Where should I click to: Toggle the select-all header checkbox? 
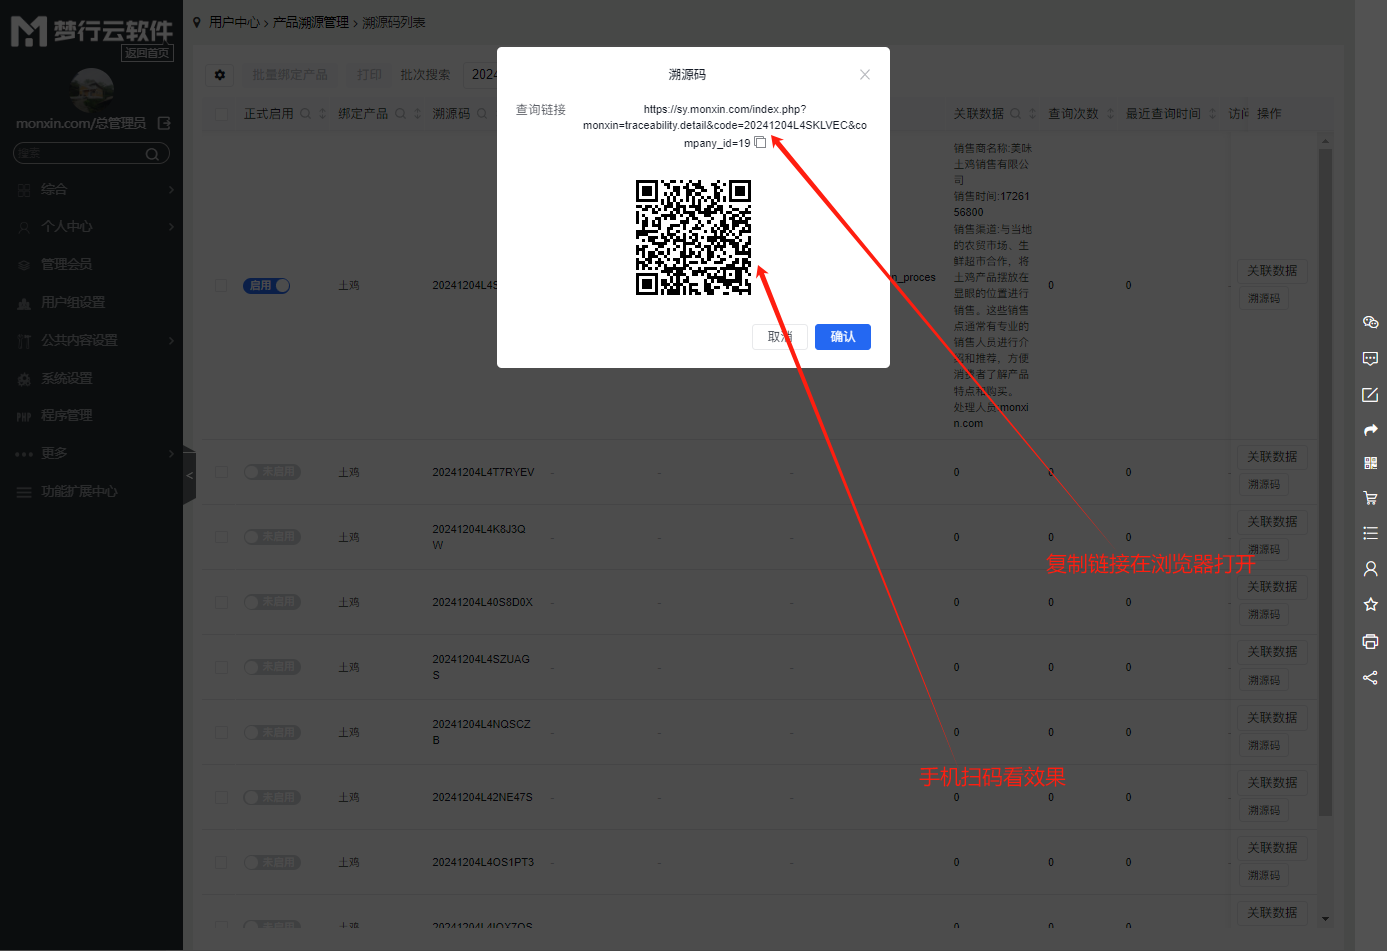tap(221, 114)
